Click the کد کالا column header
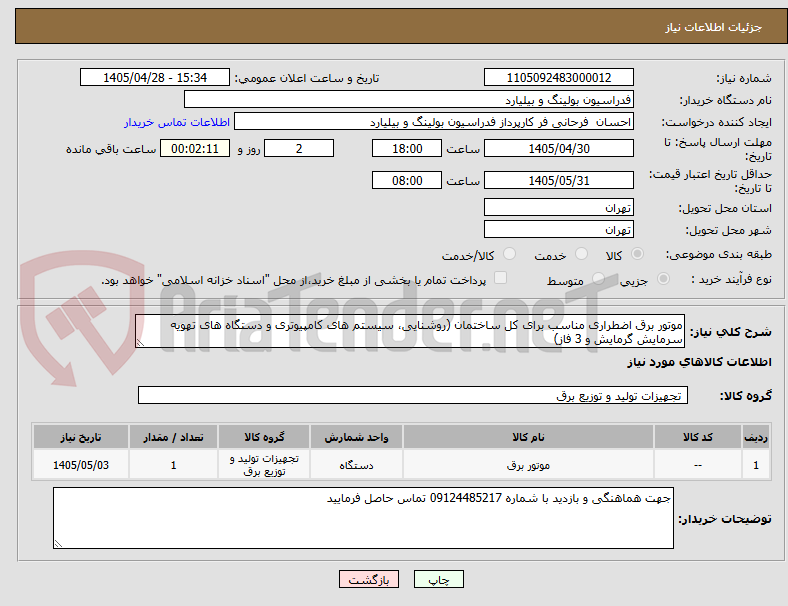The image size is (788, 606). click(x=698, y=437)
